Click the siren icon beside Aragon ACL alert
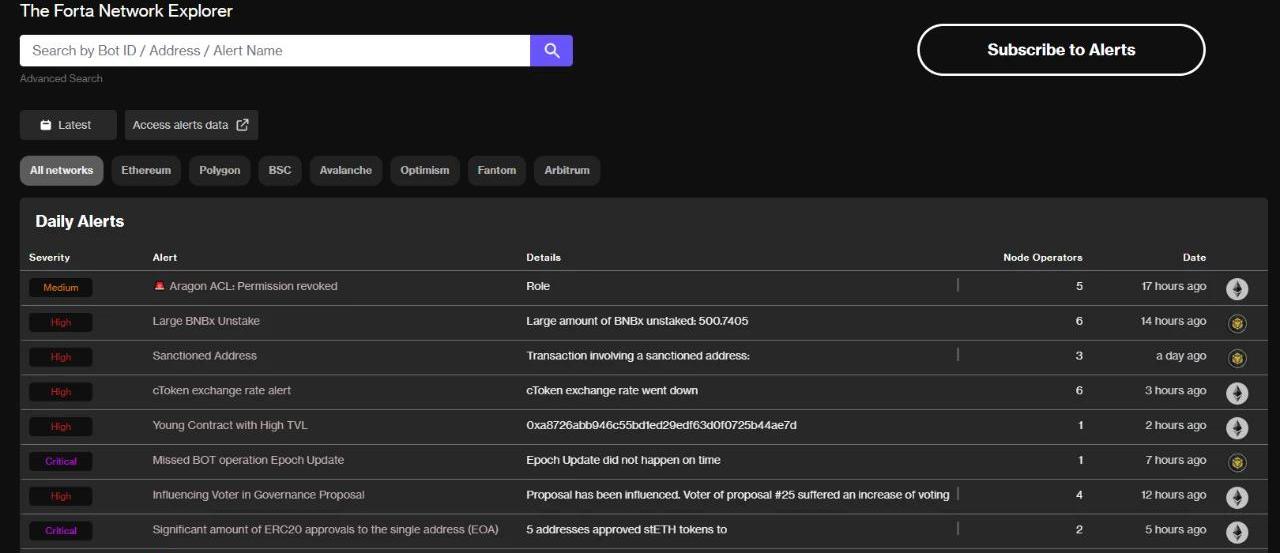Screen dimensions: 1280x553 (x=159, y=286)
